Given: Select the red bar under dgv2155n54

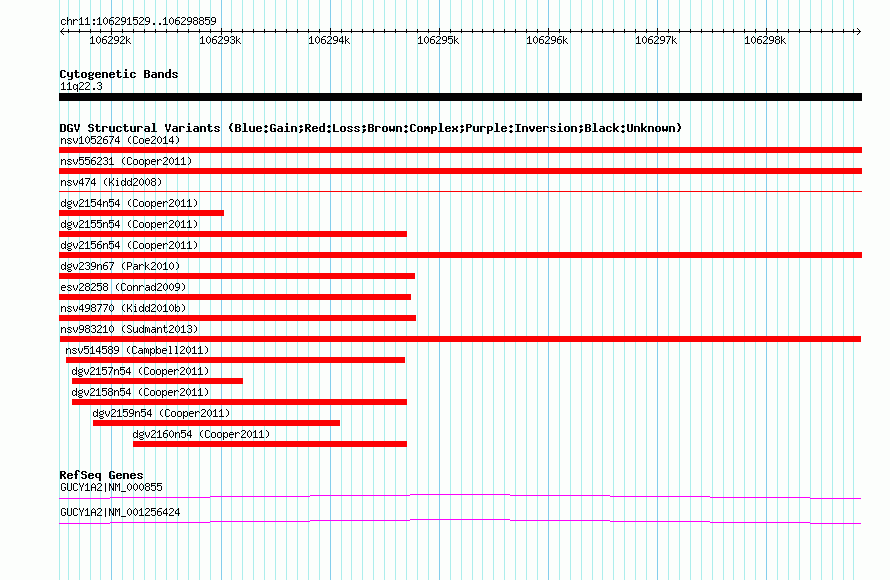Looking at the screenshot, I should coord(233,234).
